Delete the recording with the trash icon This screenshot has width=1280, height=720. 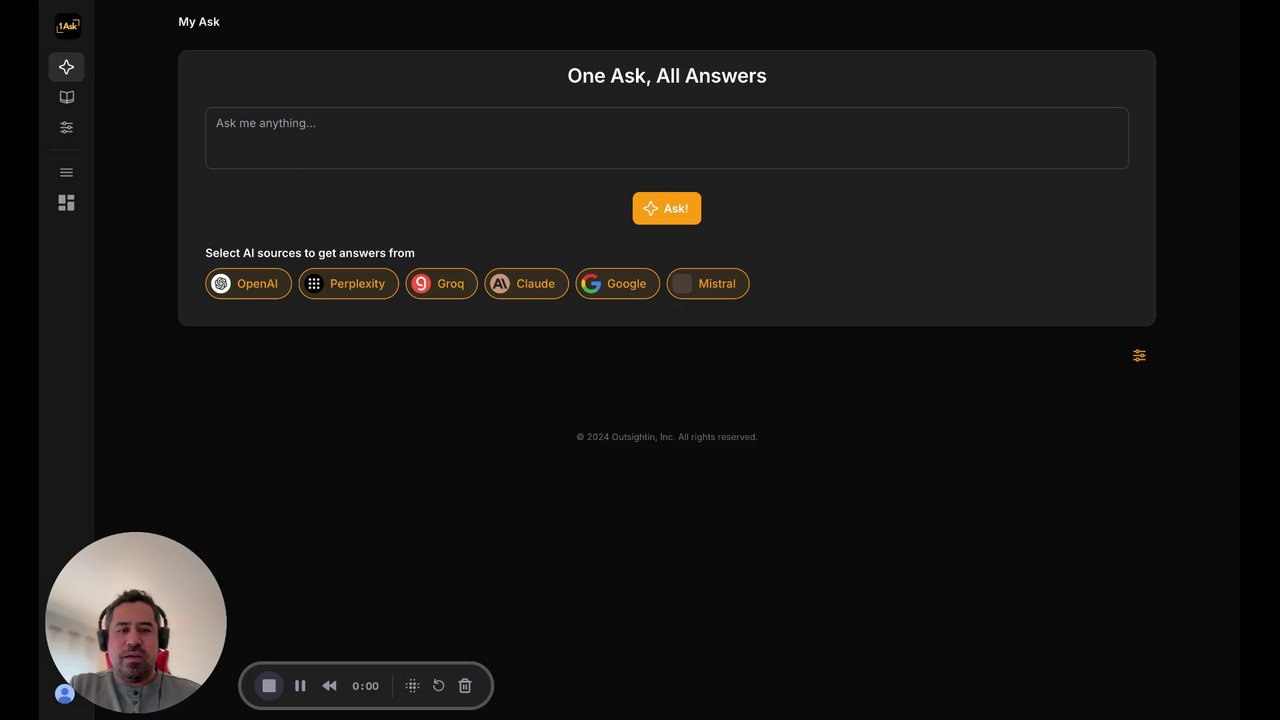[465, 685]
